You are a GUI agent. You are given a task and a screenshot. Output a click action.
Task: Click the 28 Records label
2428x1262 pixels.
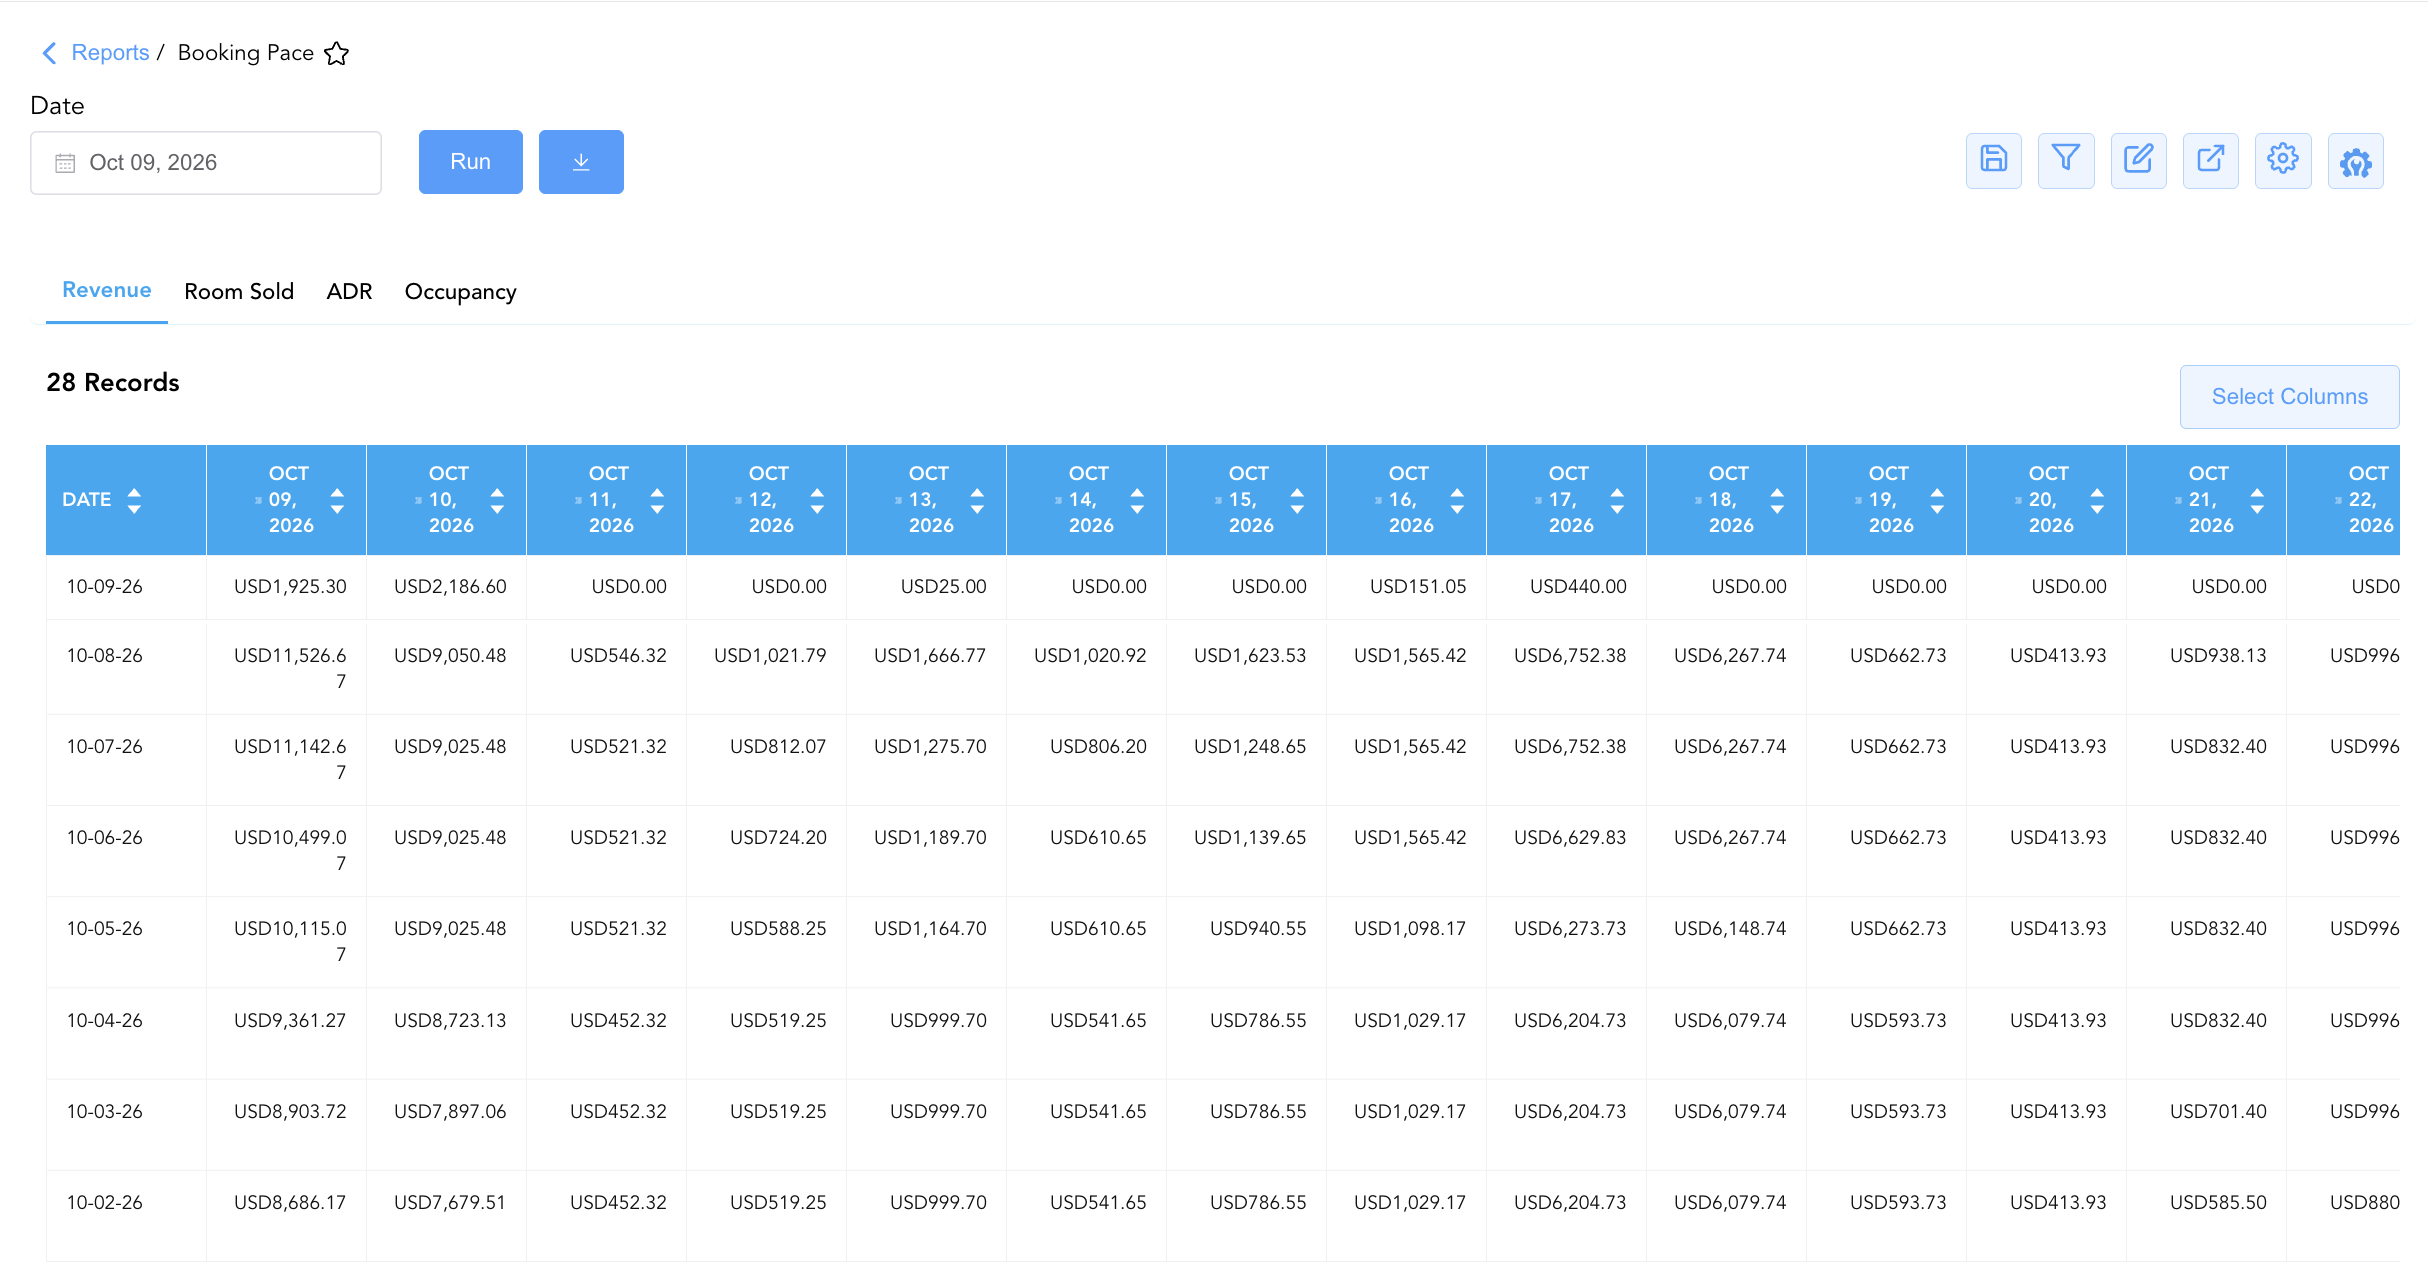tap(113, 383)
